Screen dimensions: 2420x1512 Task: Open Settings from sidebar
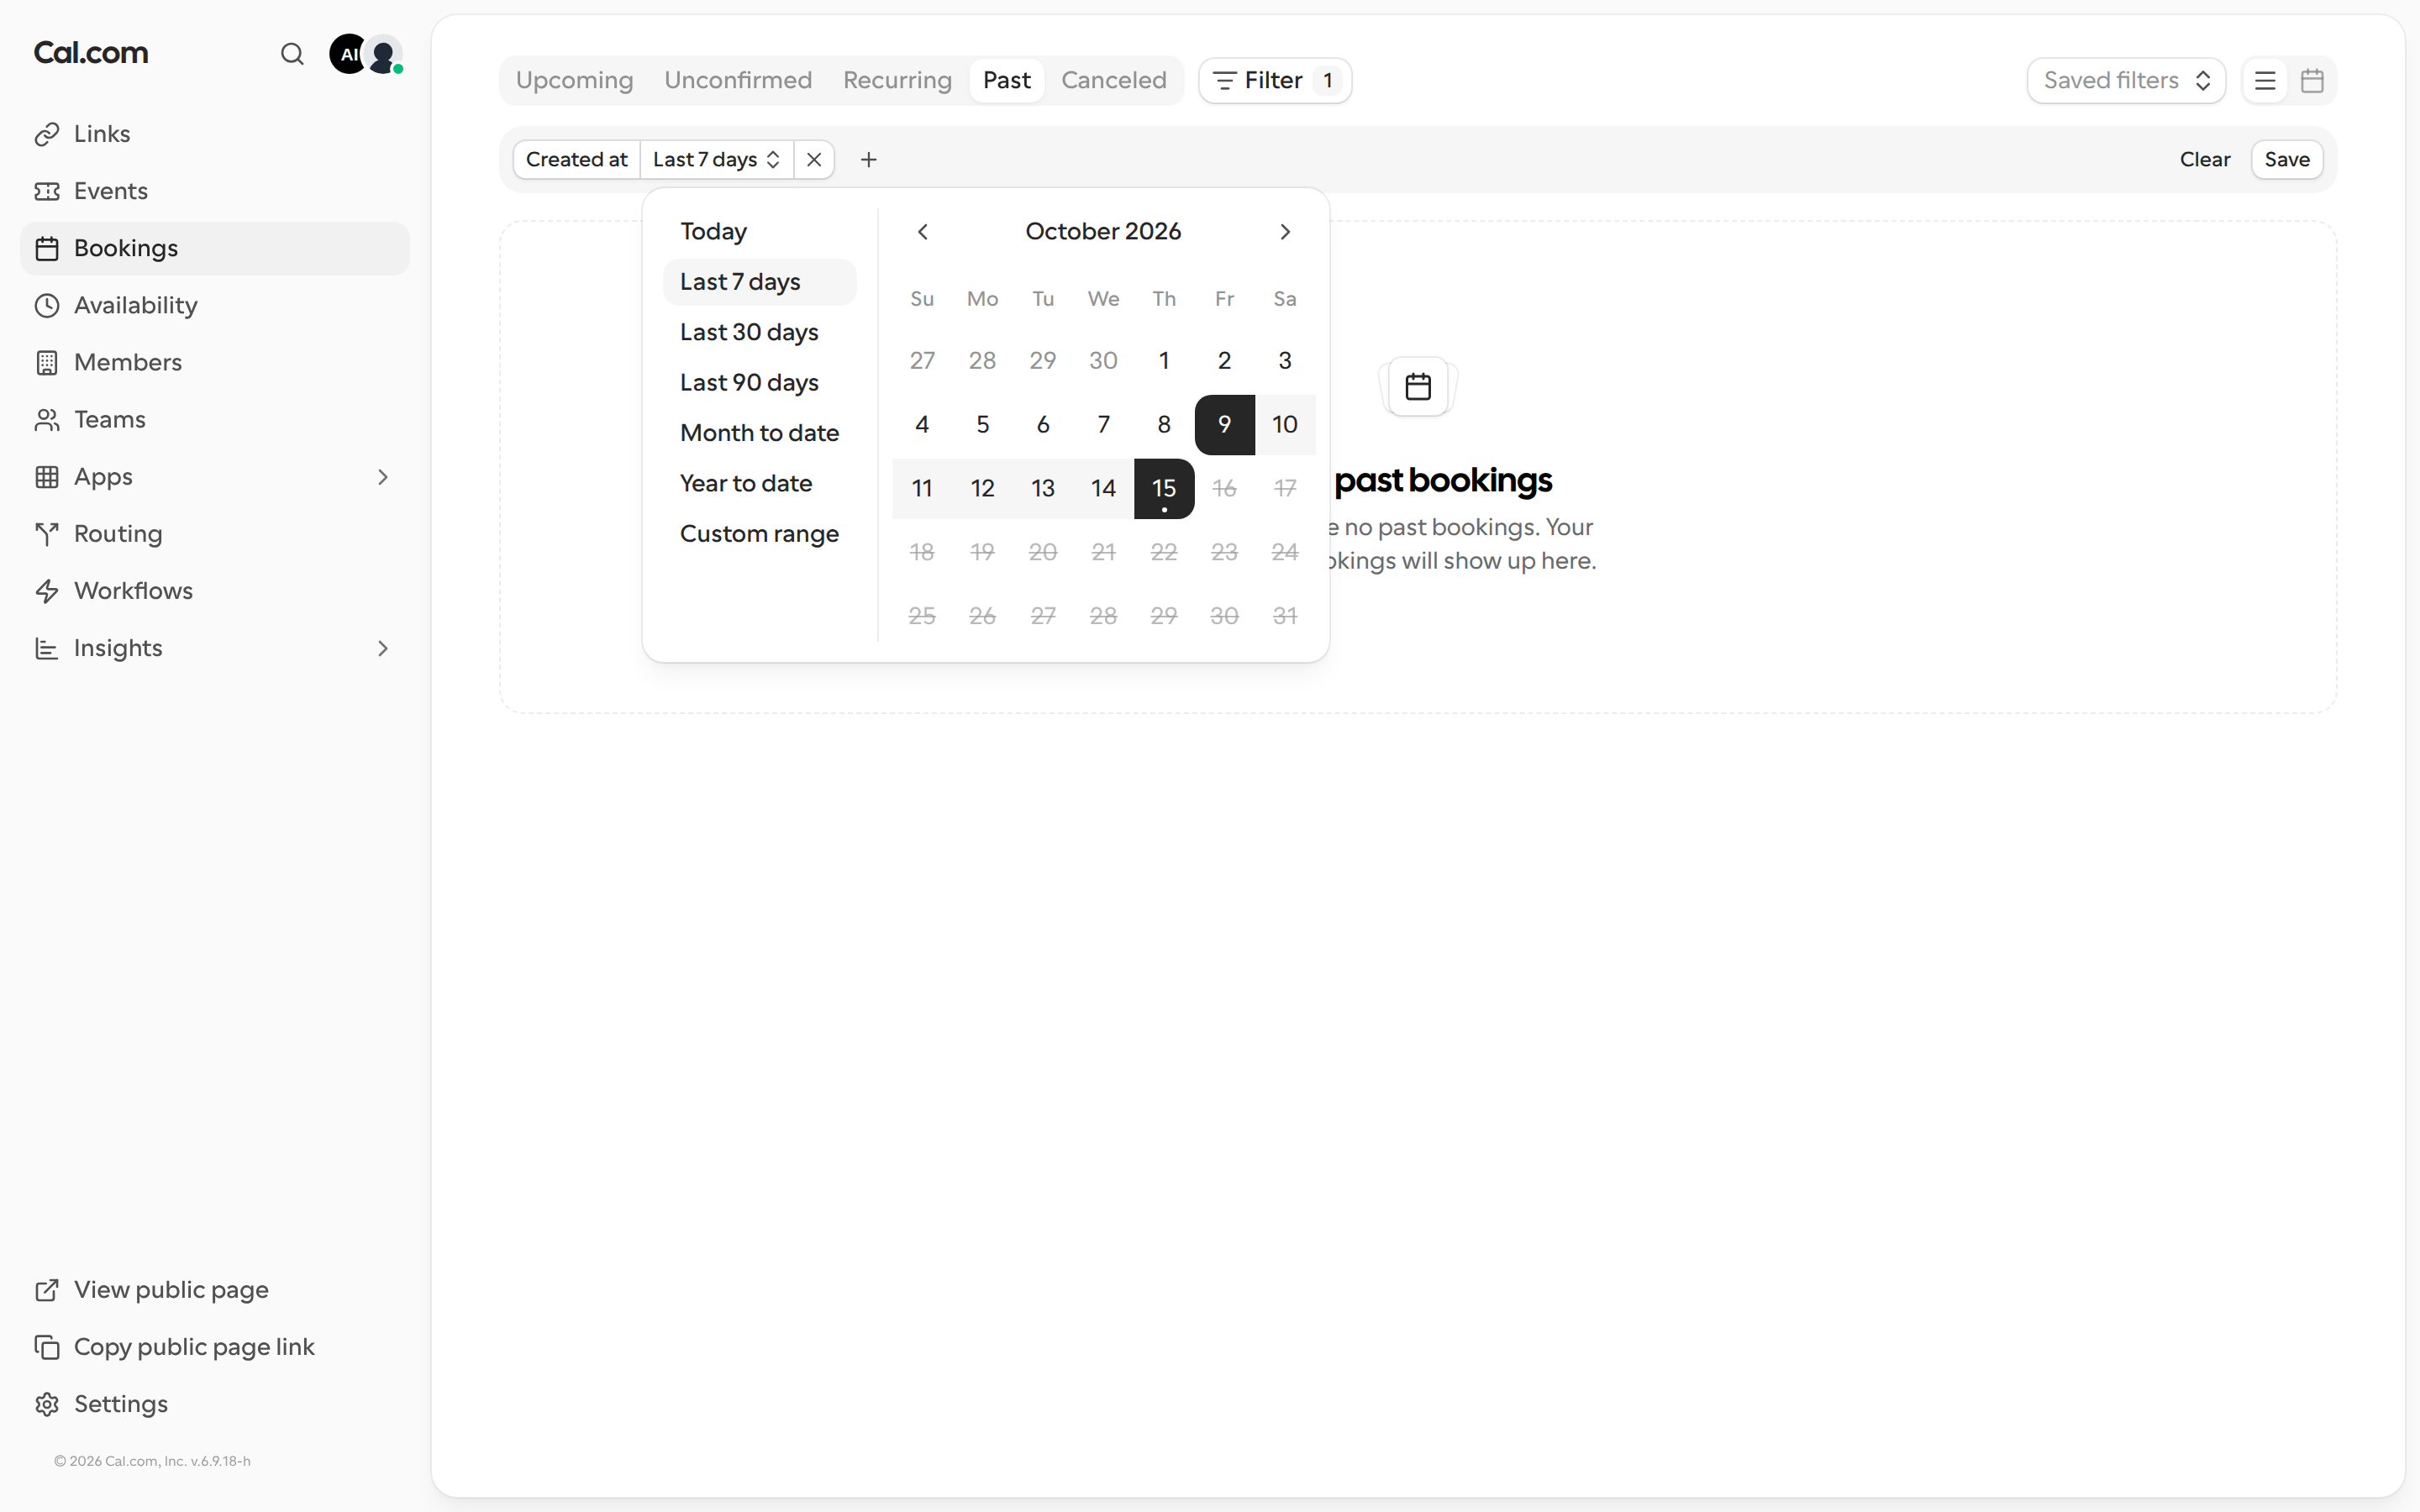tap(215, 1404)
